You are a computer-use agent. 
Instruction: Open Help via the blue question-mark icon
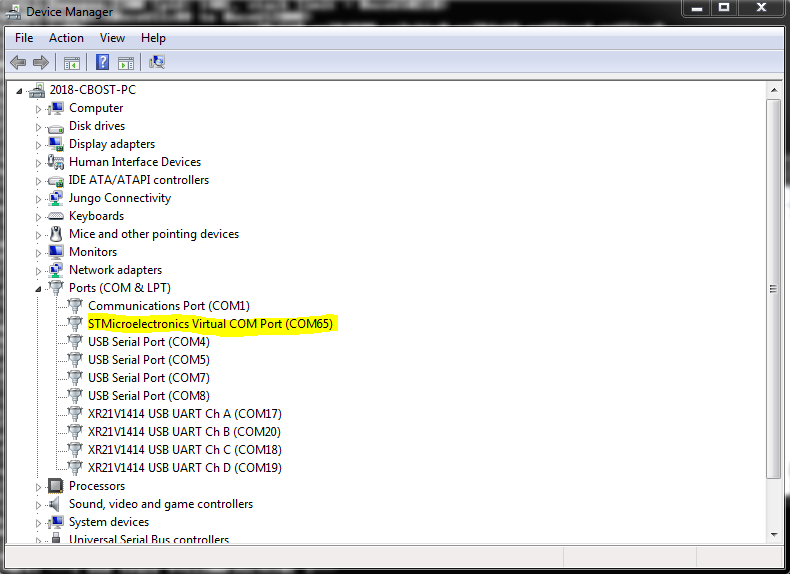tap(102, 62)
